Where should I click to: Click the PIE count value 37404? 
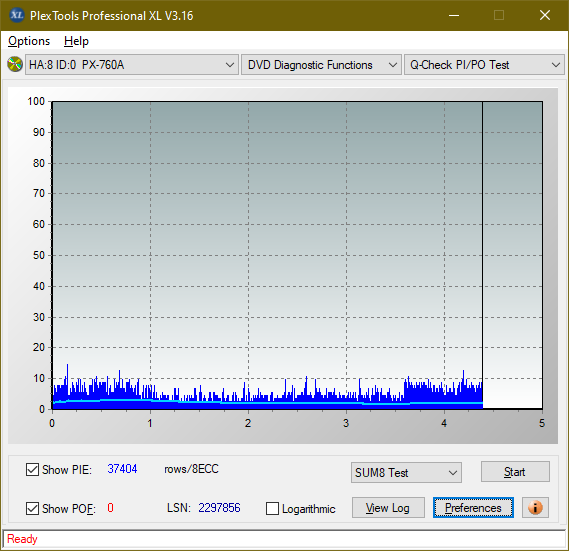122,469
